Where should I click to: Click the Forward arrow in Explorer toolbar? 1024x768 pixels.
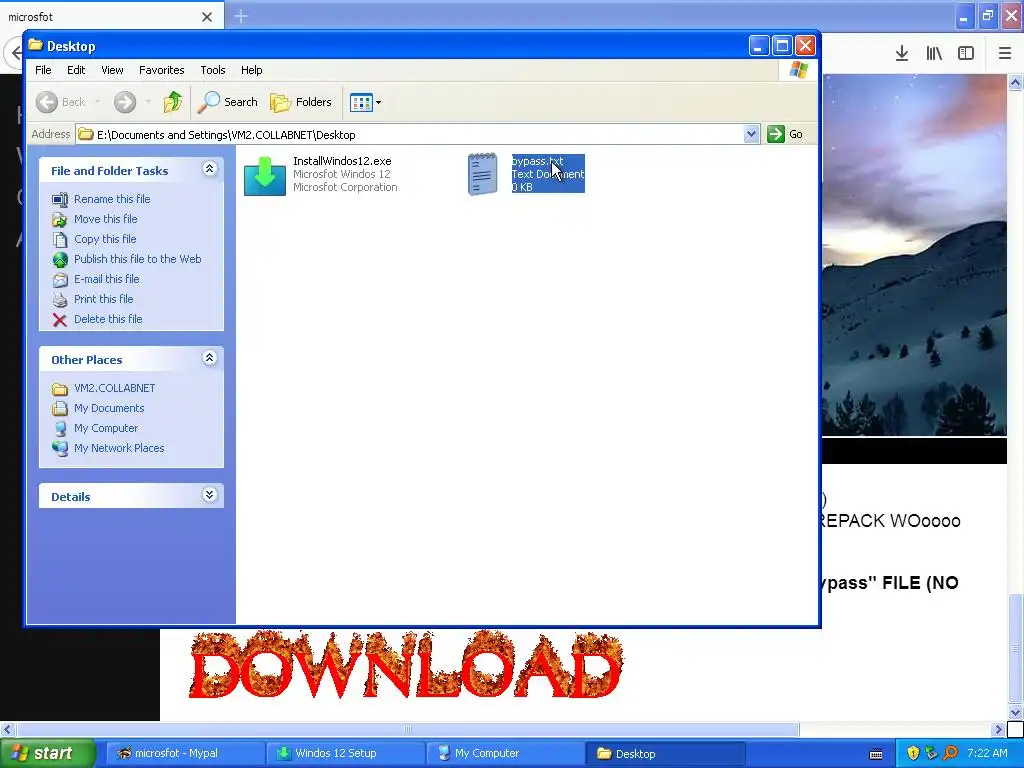tap(125, 102)
